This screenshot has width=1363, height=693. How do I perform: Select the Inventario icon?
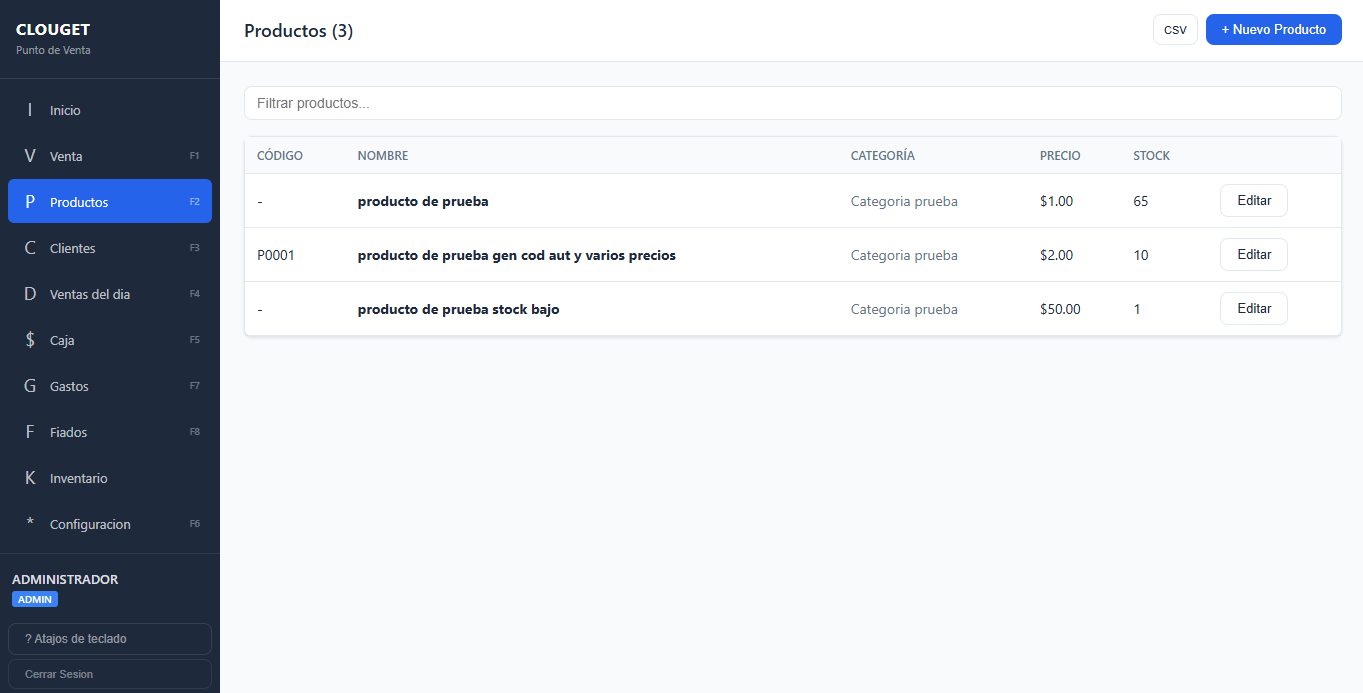point(29,478)
